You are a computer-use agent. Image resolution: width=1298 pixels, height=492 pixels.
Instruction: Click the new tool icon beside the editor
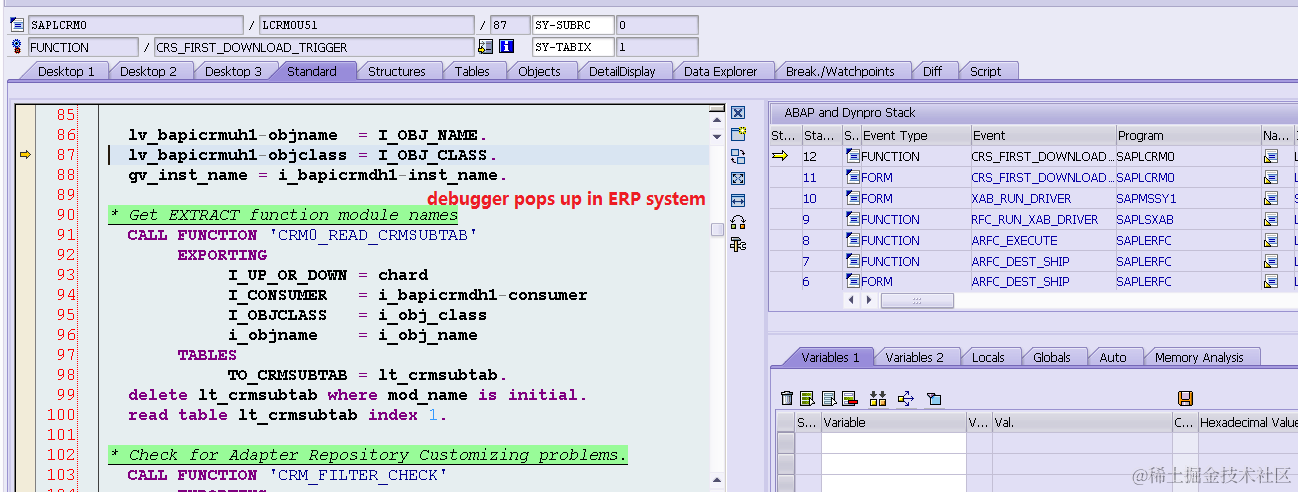point(738,134)
